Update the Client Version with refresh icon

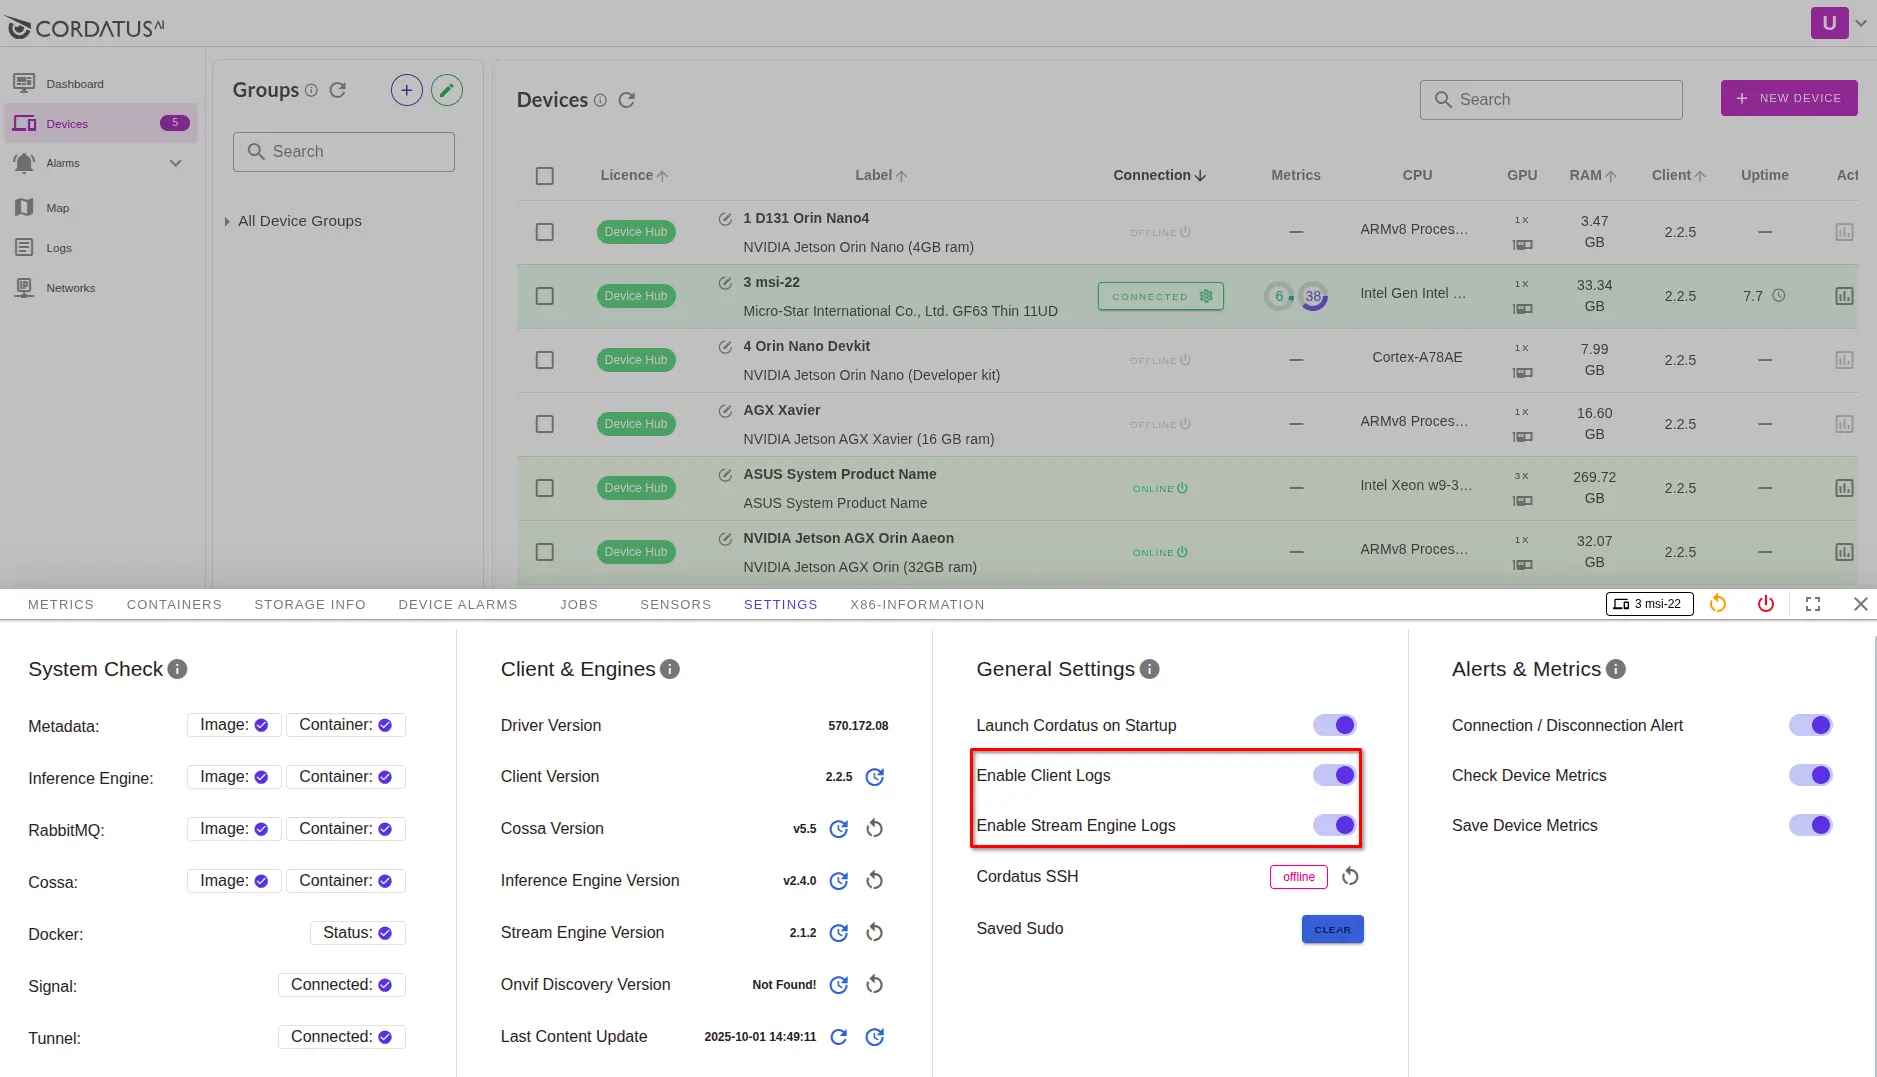[x=874, y=777]
